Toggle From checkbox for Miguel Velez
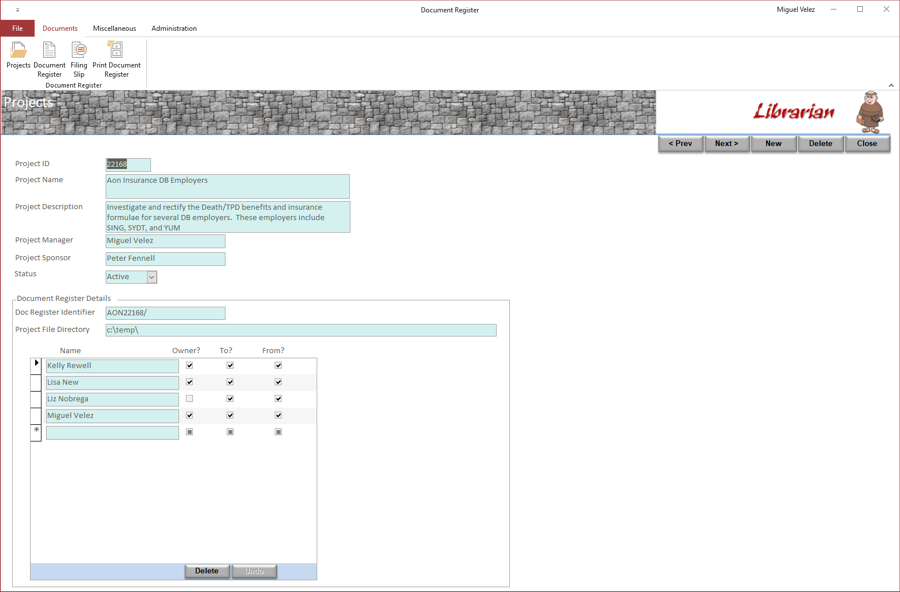The width and height of the screenshot is (900, 592). 278,415
